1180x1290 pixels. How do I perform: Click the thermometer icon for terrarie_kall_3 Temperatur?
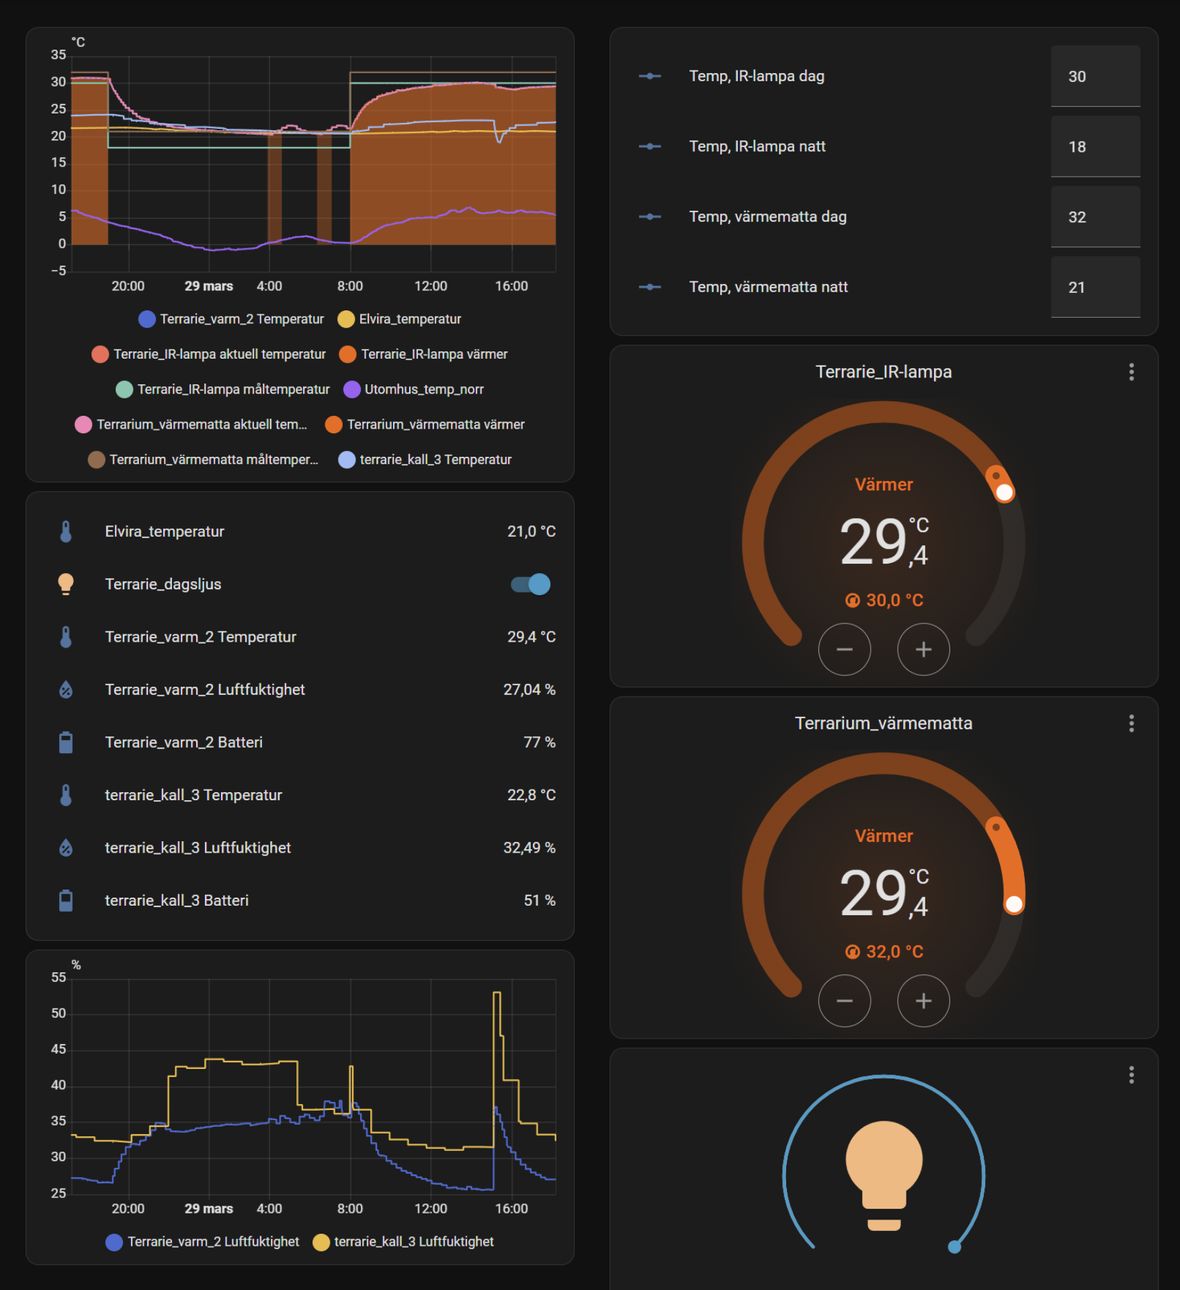pyautogui.click(x=66, y=795)
